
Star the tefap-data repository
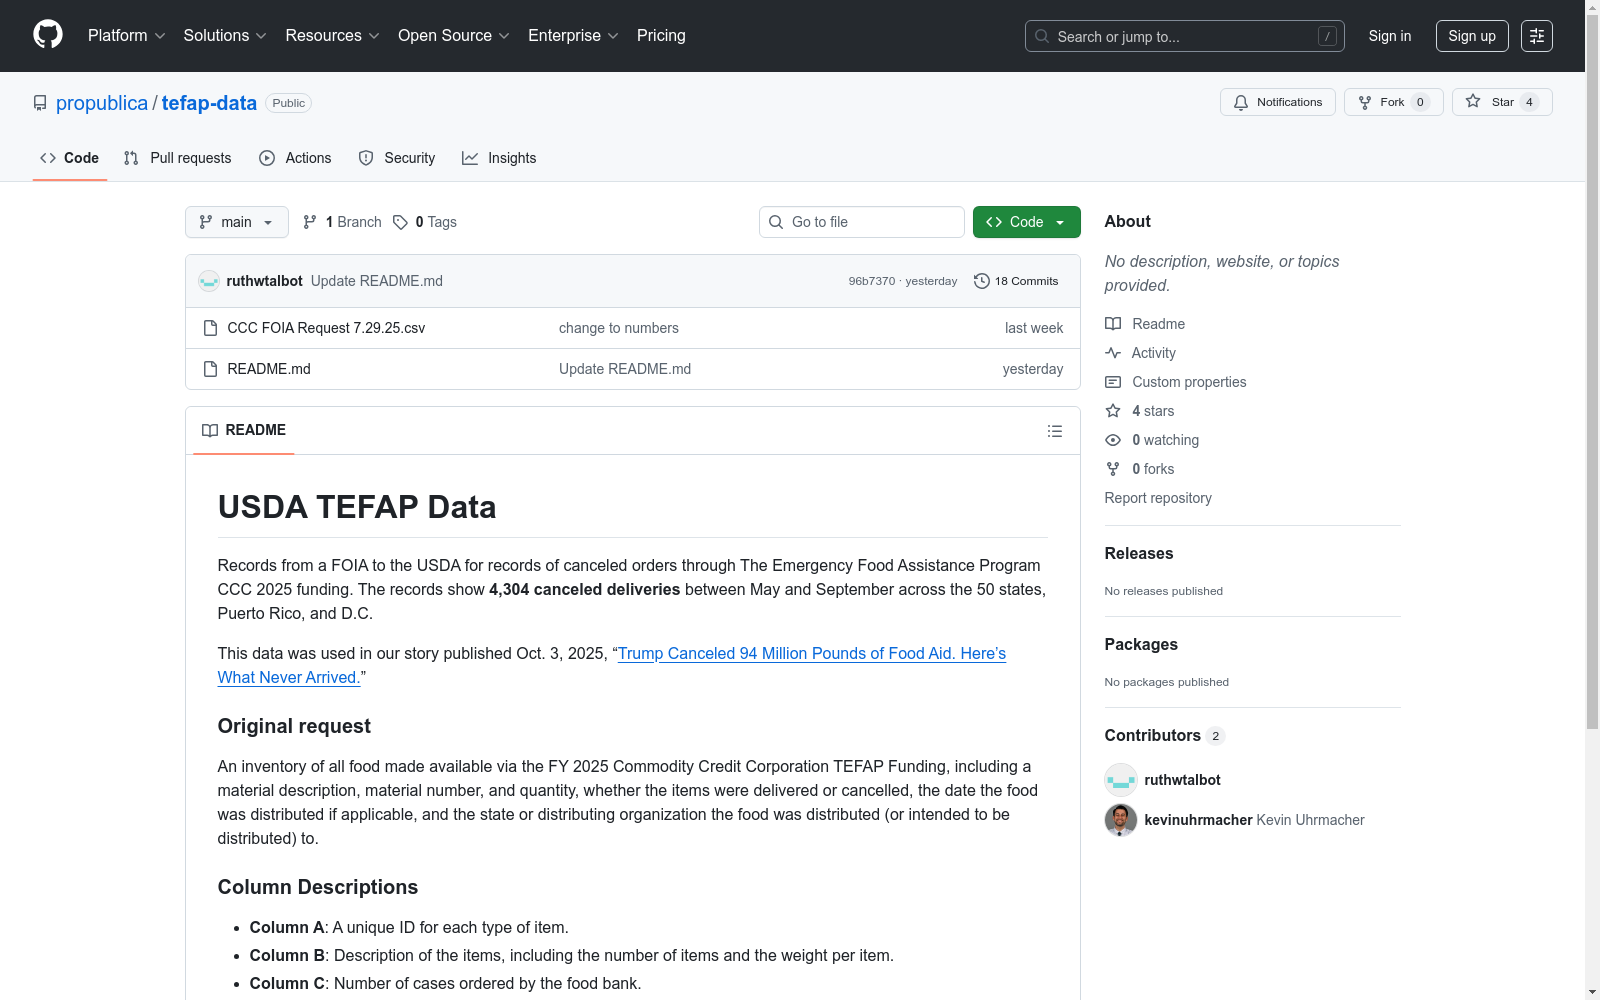[1502, 102]
